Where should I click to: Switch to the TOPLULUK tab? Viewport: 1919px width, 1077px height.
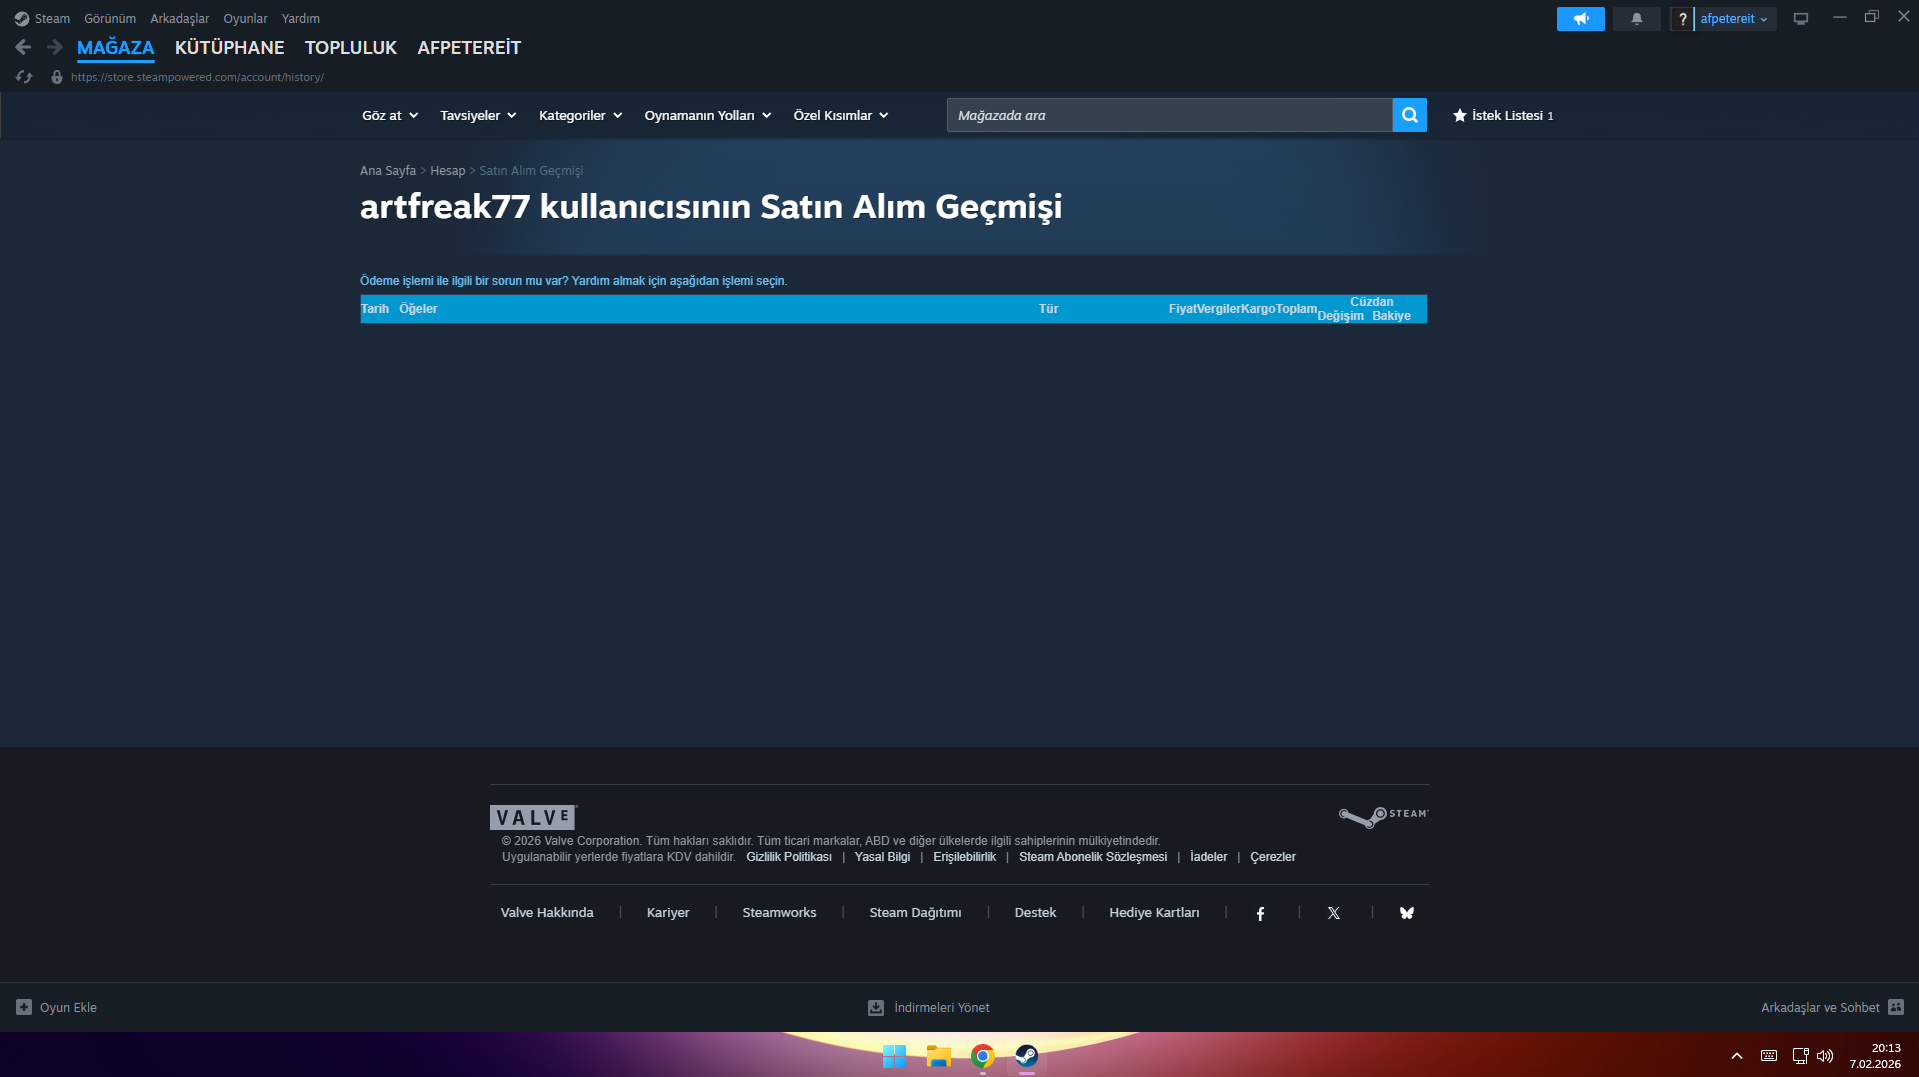pyautogui.click(x=351, y=48)
